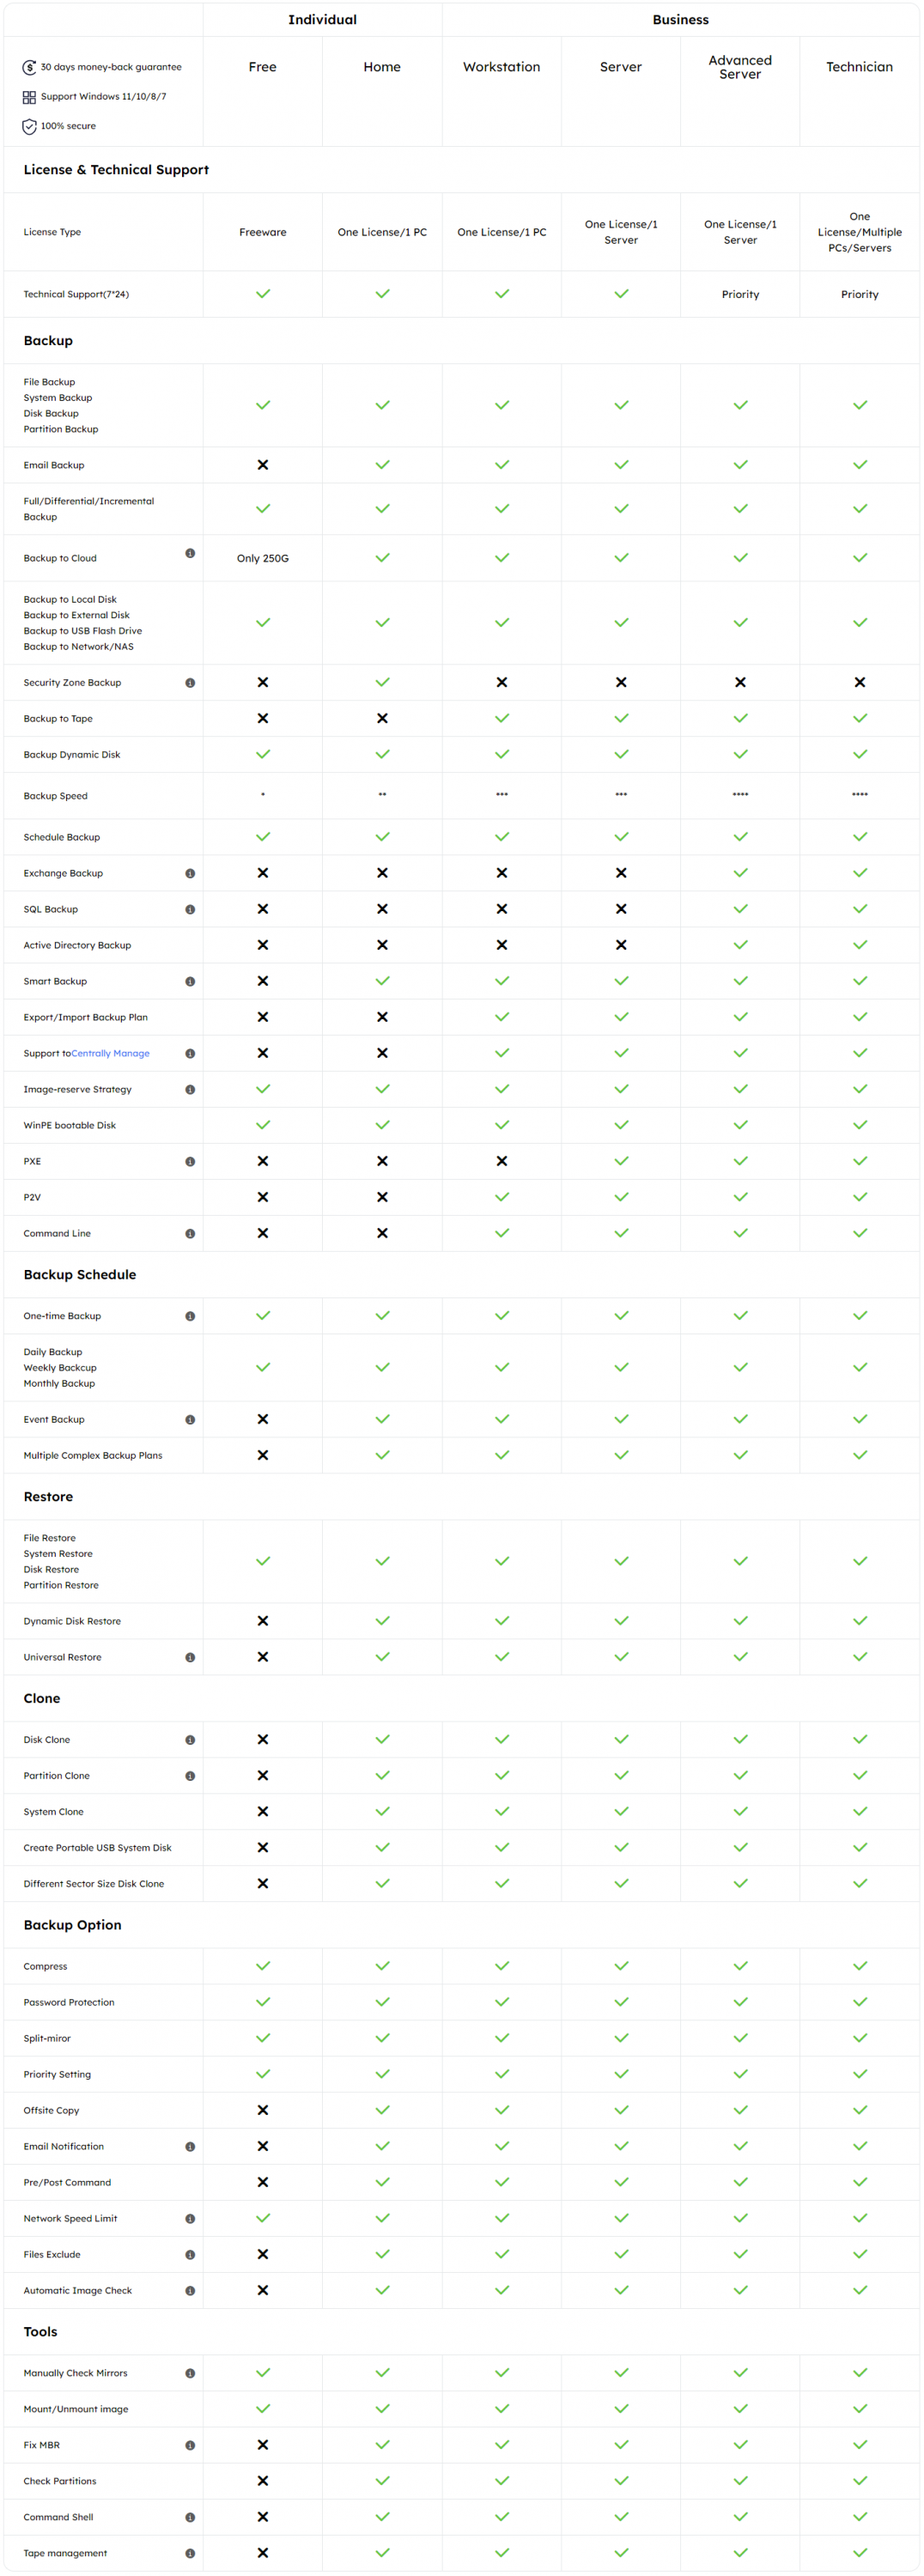Click info icon beside Command Line
Screen dimensions: 924x2576
[190, 1233]
